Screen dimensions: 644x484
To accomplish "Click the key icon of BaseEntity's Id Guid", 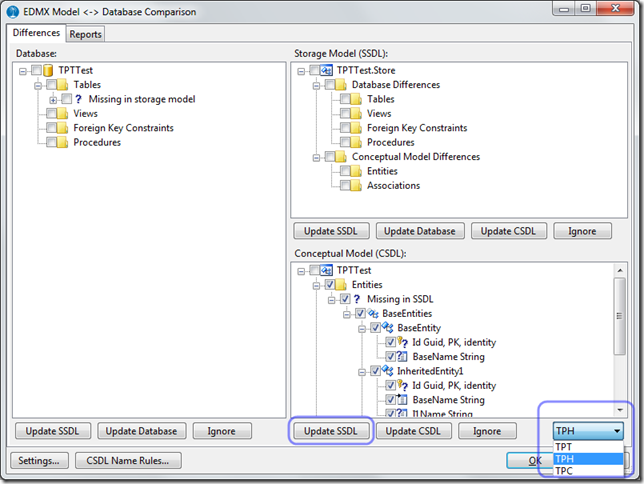I will tap(402, 342).
